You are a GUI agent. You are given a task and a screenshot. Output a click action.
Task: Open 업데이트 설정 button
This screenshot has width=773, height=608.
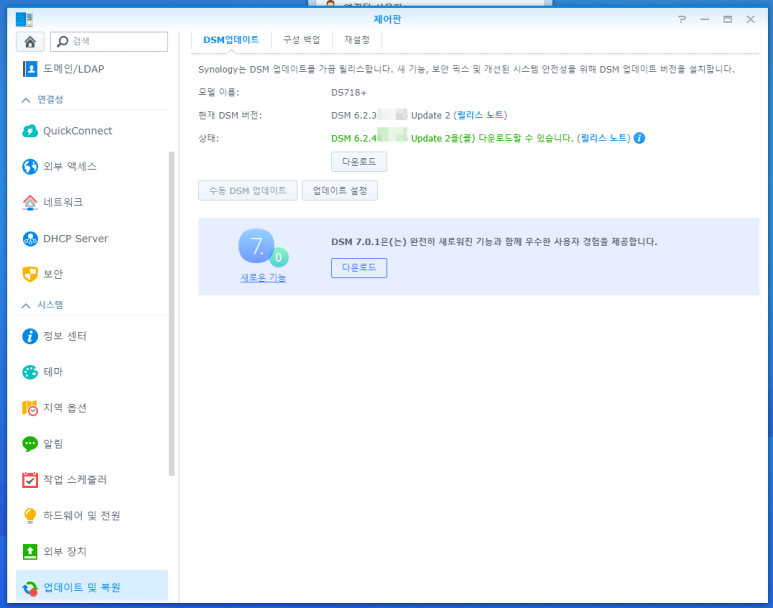tap(340, 191)
